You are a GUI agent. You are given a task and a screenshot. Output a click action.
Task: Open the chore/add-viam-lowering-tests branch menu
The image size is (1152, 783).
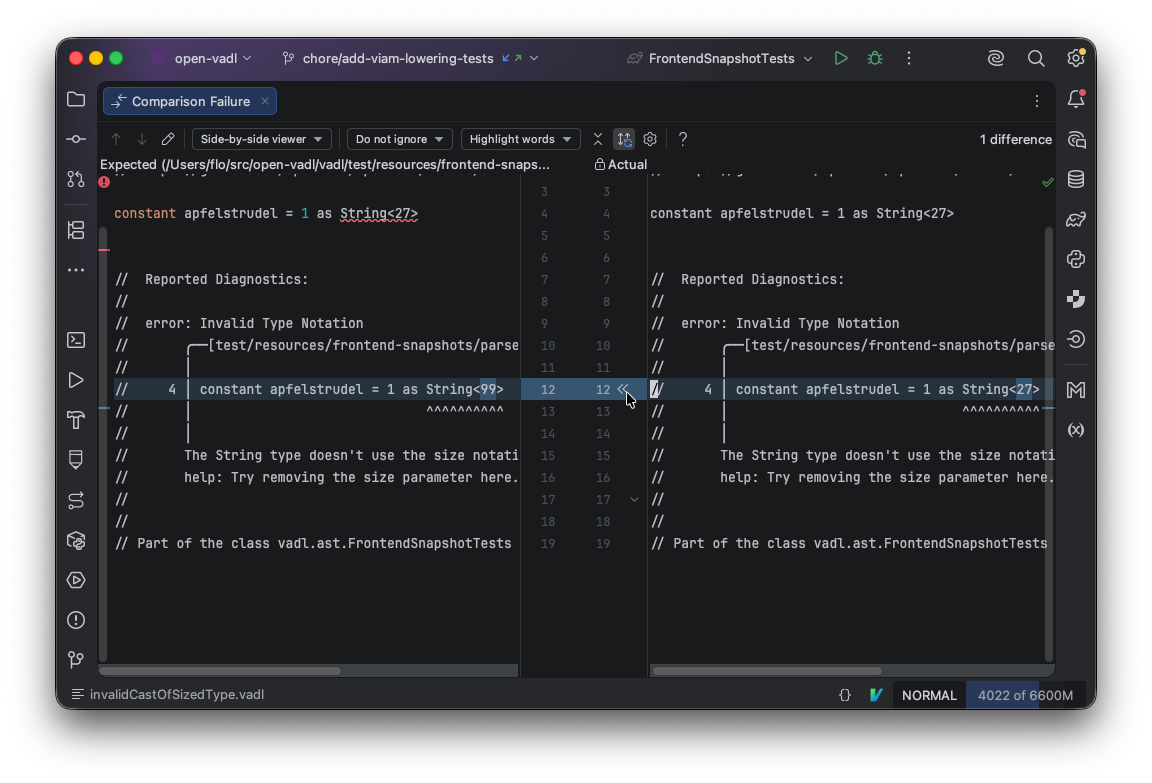click(397, 58)
